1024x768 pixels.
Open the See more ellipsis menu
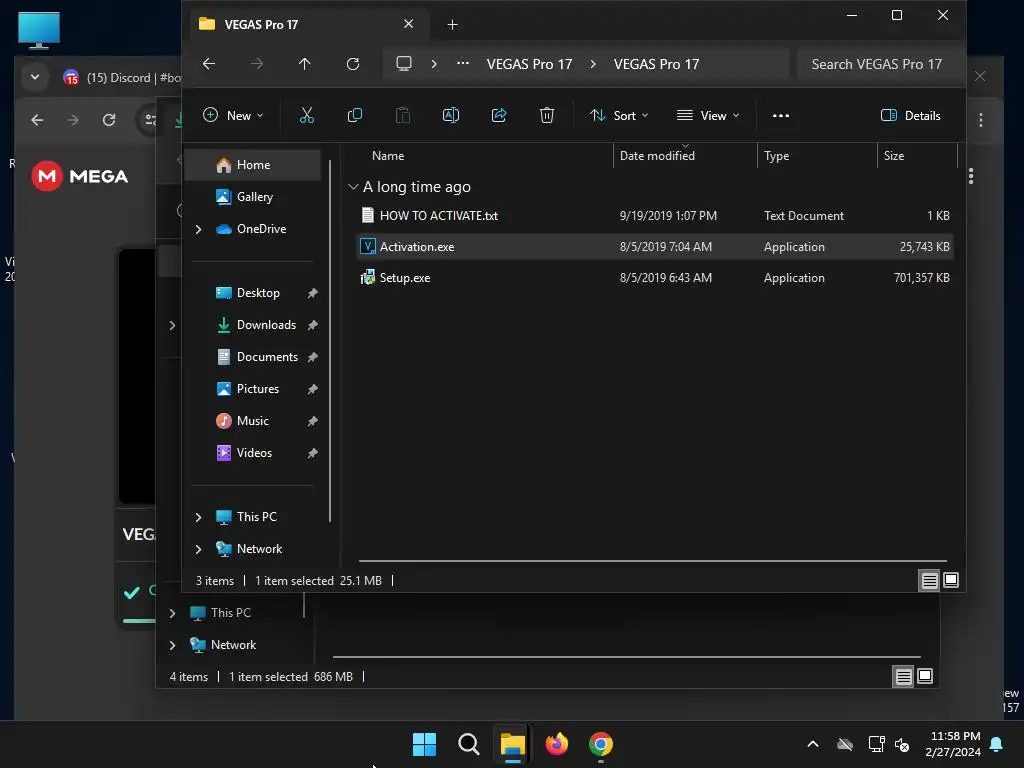(x=780, y=116)
